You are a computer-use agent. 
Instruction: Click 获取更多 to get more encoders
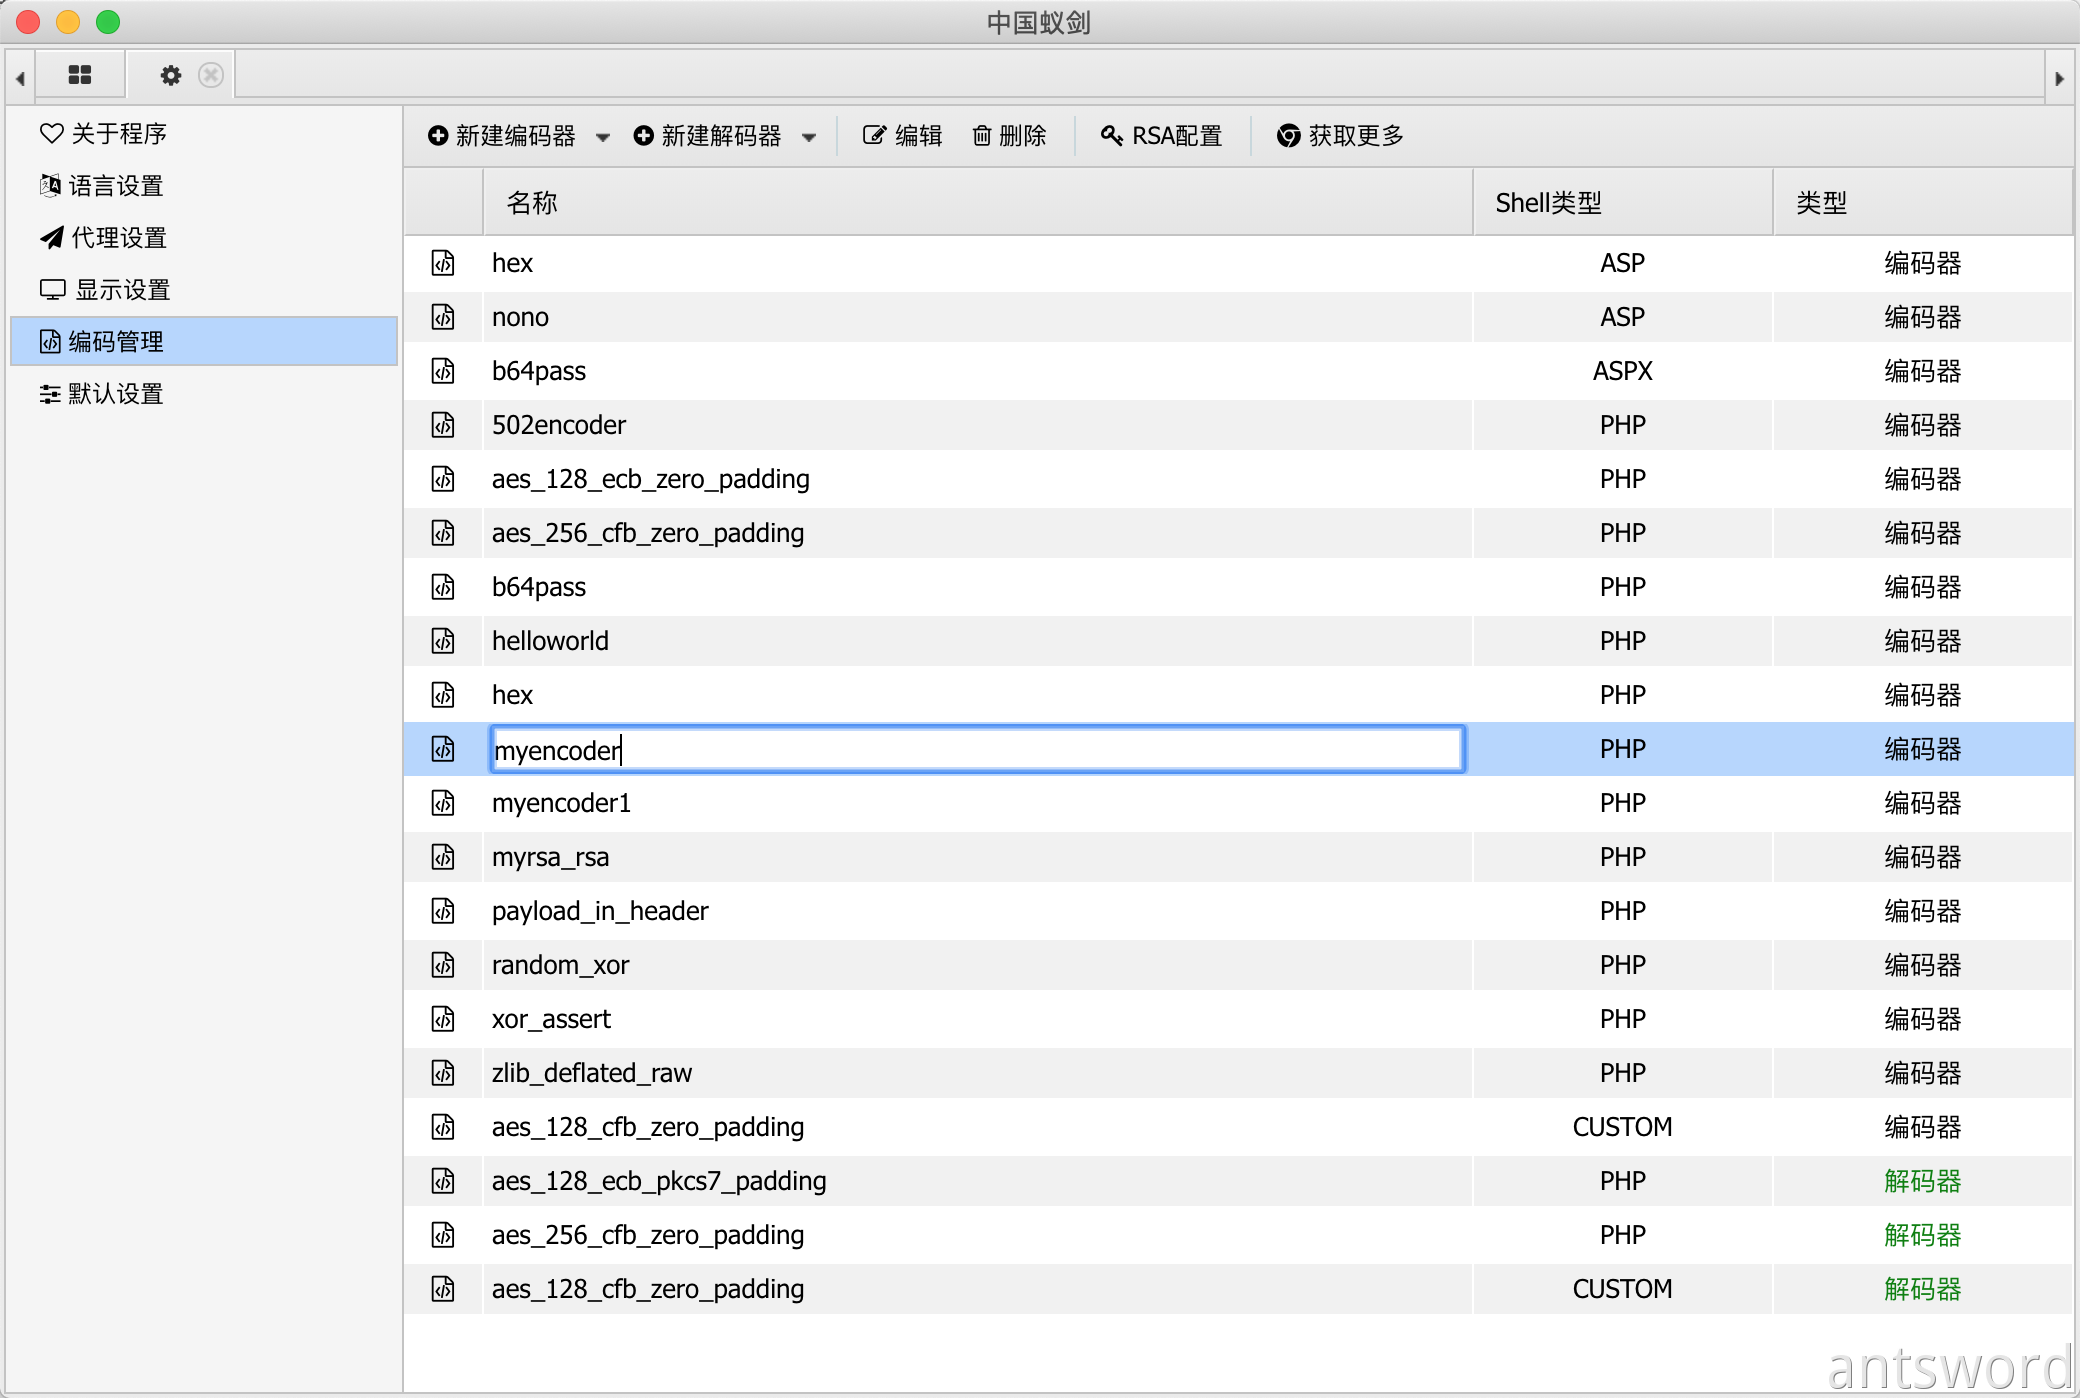point(1340,136)
